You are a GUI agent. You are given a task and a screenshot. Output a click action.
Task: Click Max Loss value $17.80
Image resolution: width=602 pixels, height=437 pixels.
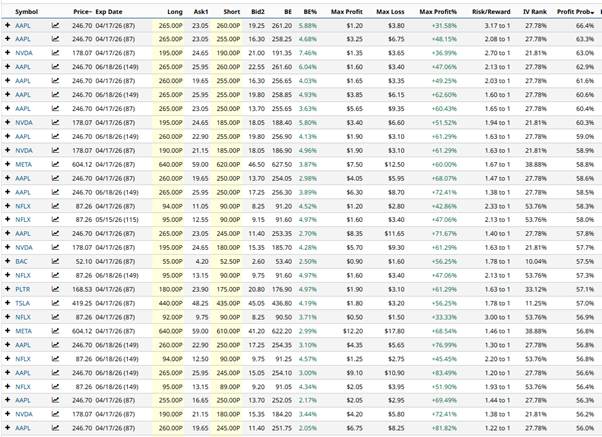coord(394,331)
